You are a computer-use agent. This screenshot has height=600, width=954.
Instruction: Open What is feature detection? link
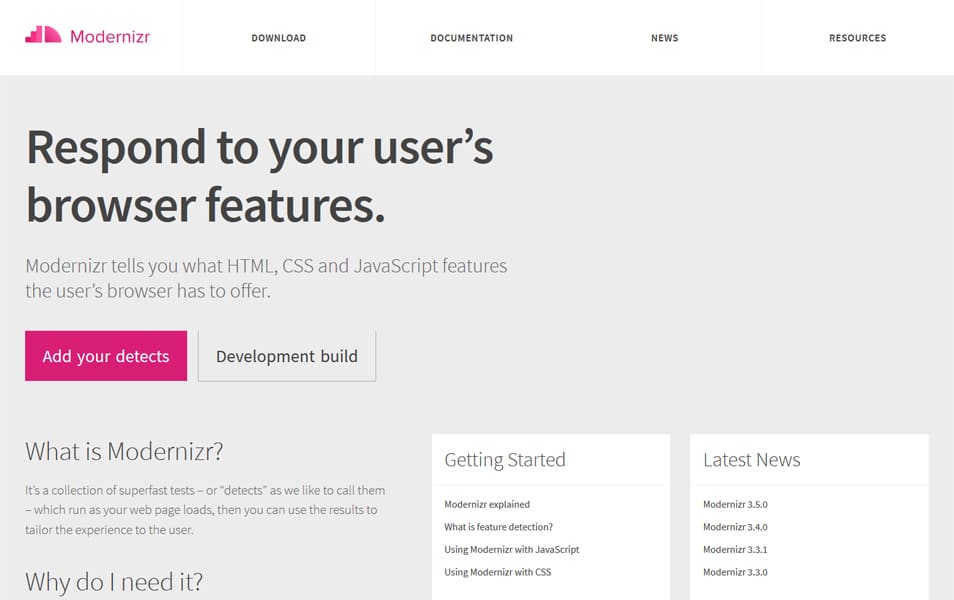(x=498, y=527)
